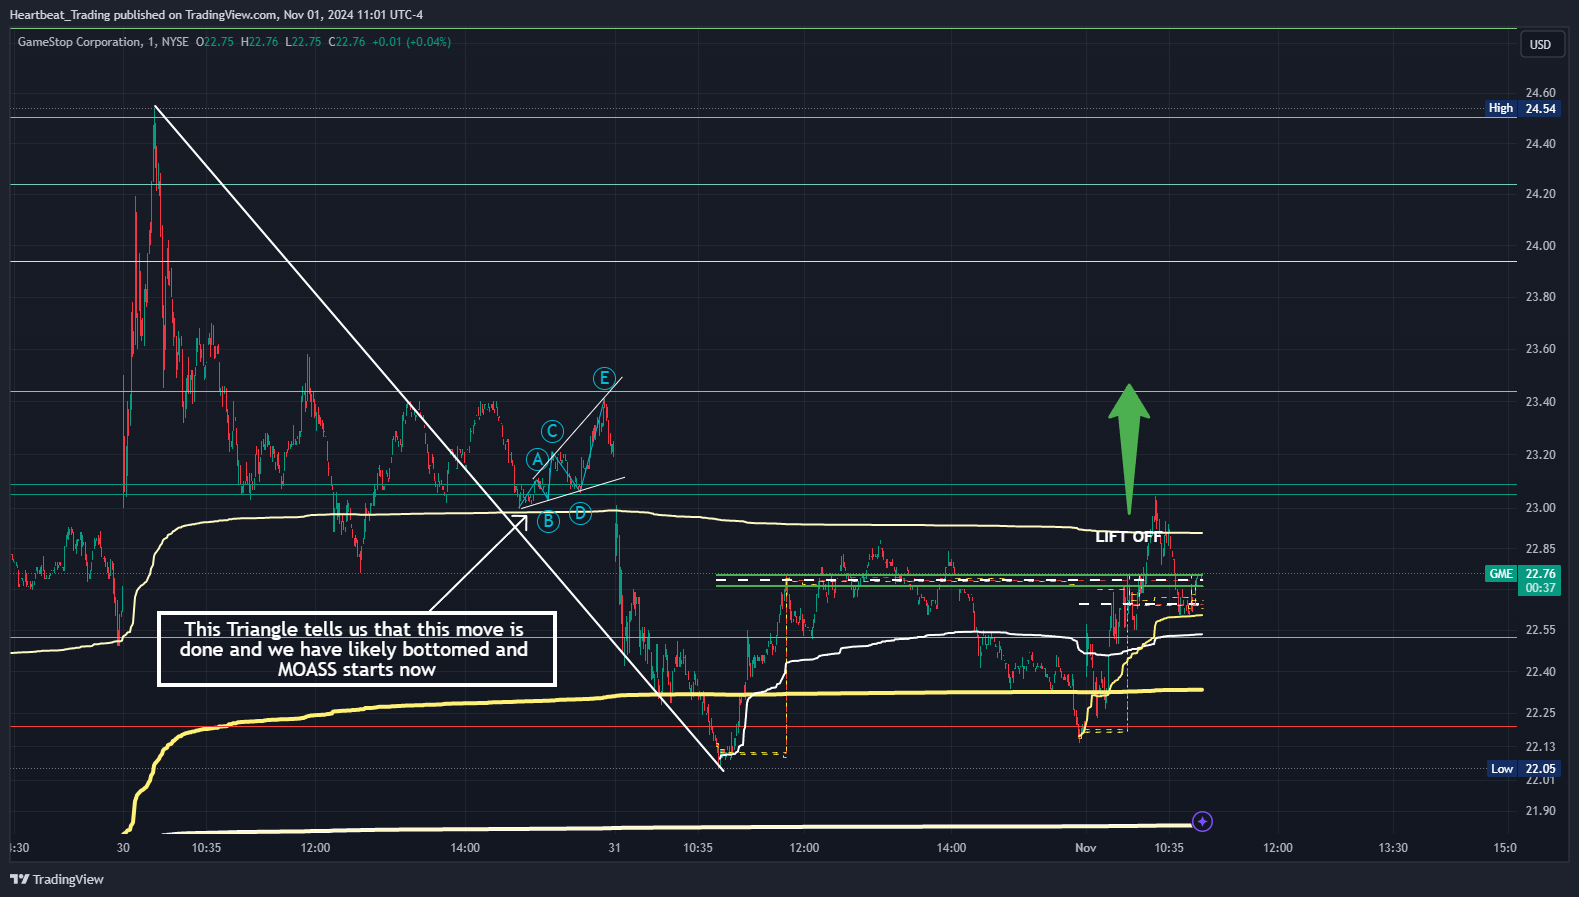
Task: Click the circled C wave label
Action: click(x=552, y=431)
